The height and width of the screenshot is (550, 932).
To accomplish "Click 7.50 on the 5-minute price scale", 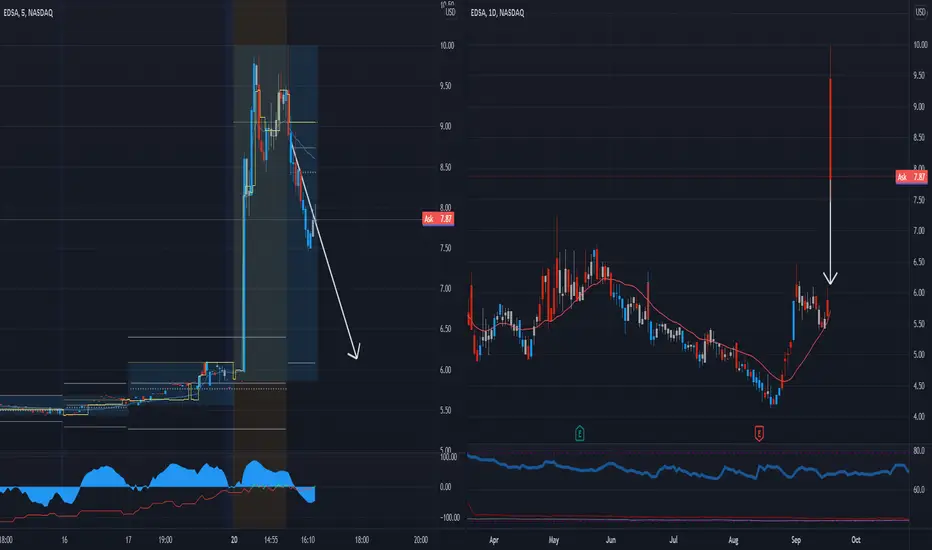I will pyautogui.click(x=445, y=248).
